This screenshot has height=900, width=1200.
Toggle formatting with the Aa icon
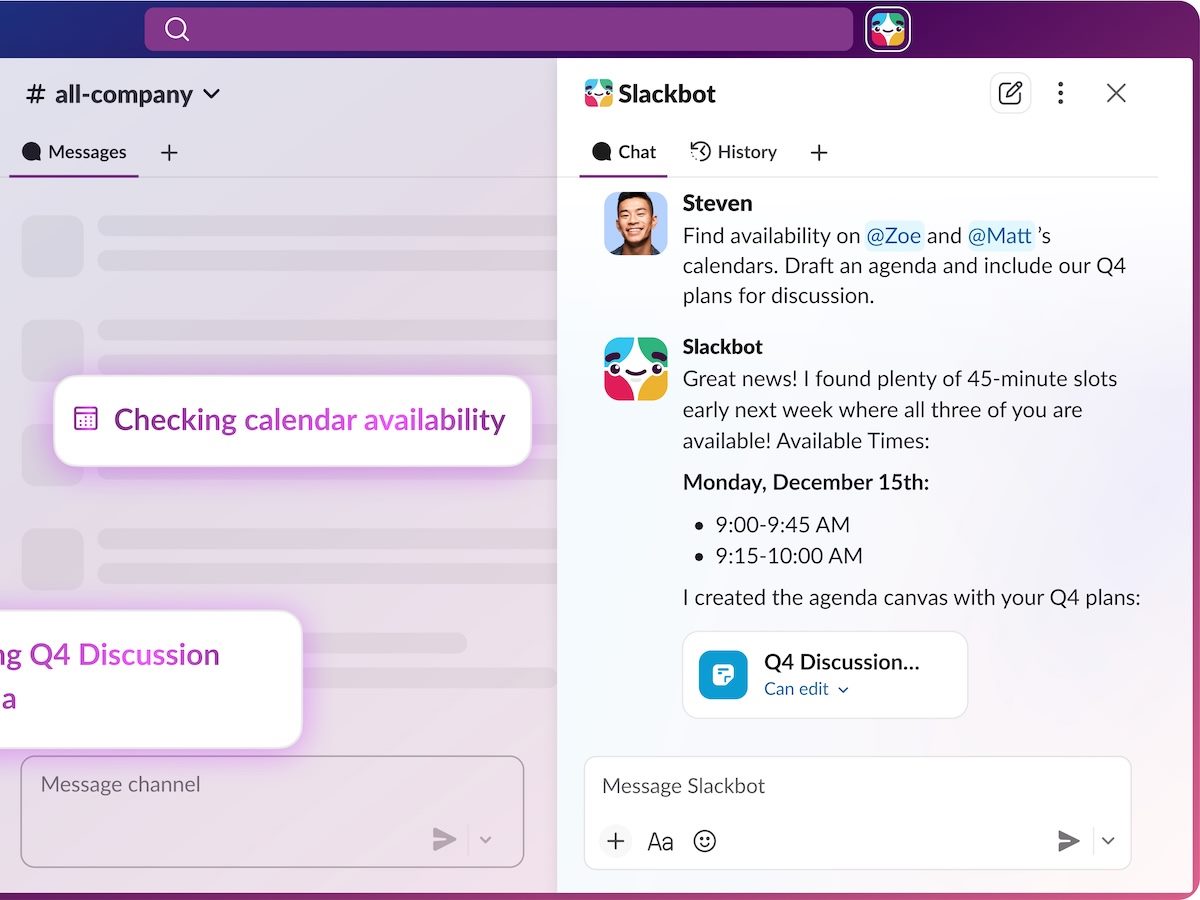pos(660,841)
